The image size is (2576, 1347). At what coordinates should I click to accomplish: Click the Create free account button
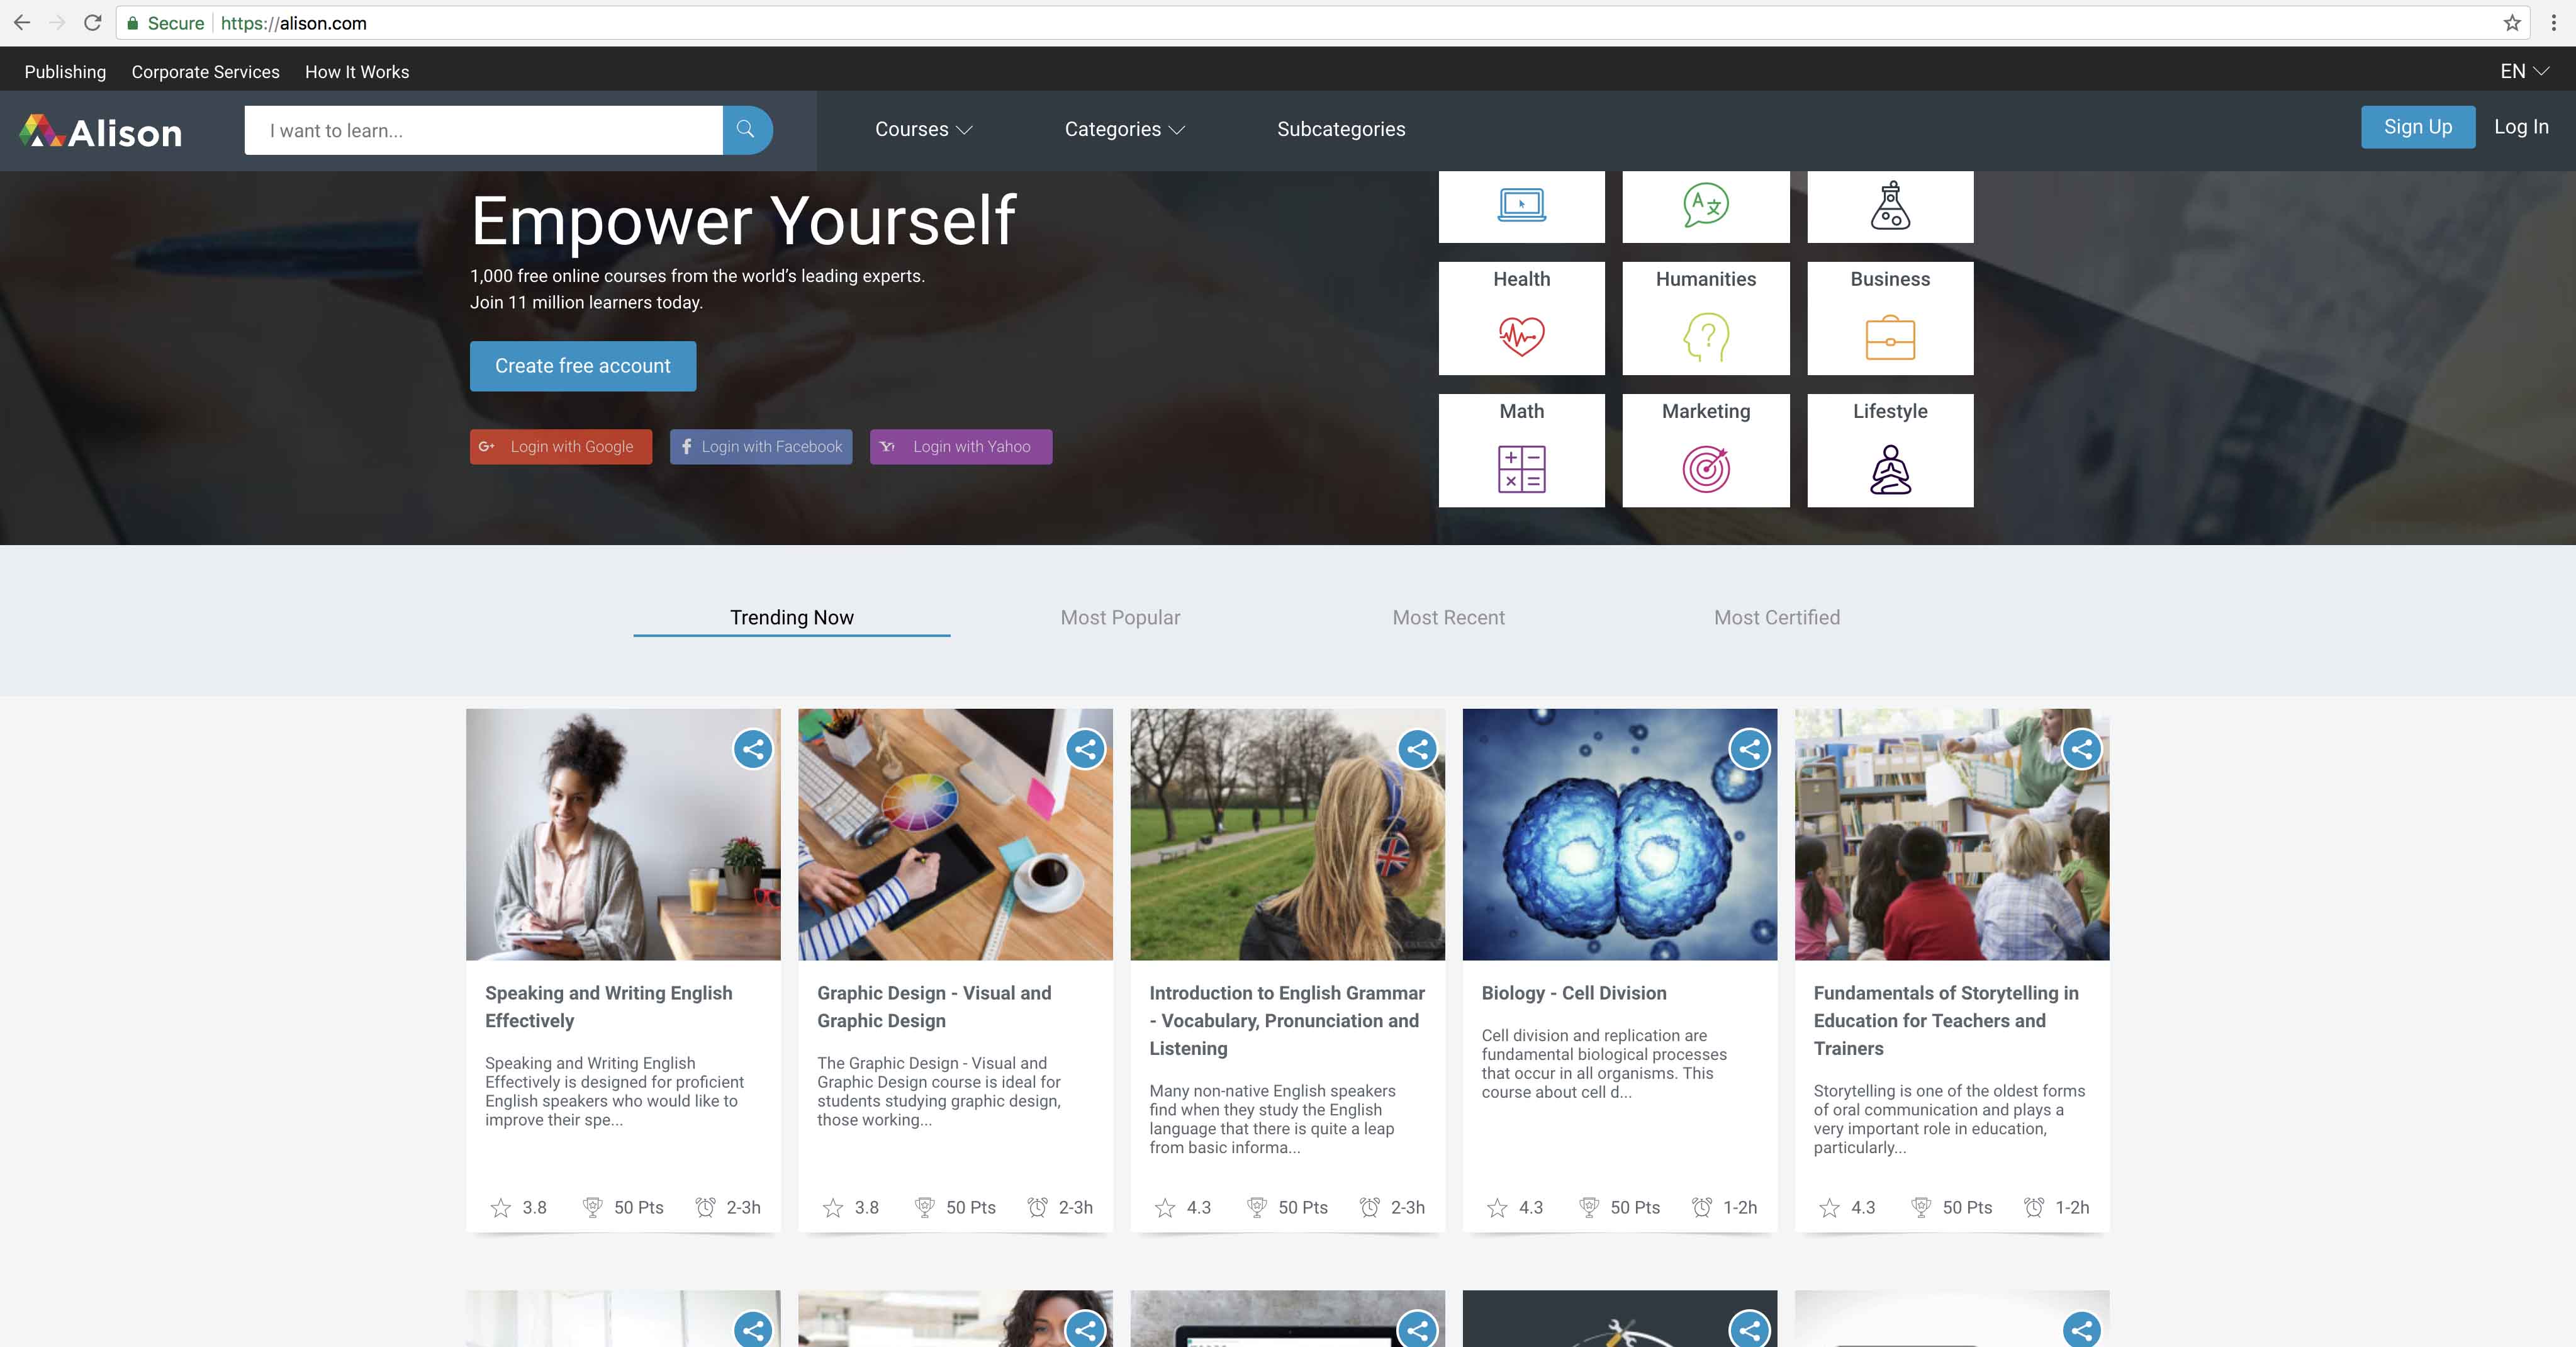click(x=583, y=366)
